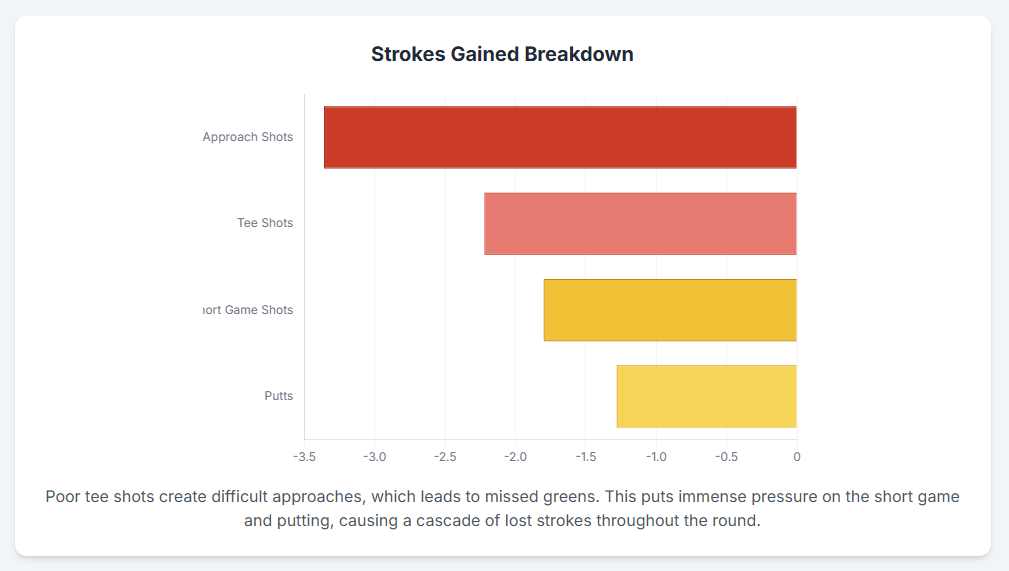Select the Putts axis label
Image resolution: width=1009 pixels, height=571 pixels.
(x=279, y=396)
